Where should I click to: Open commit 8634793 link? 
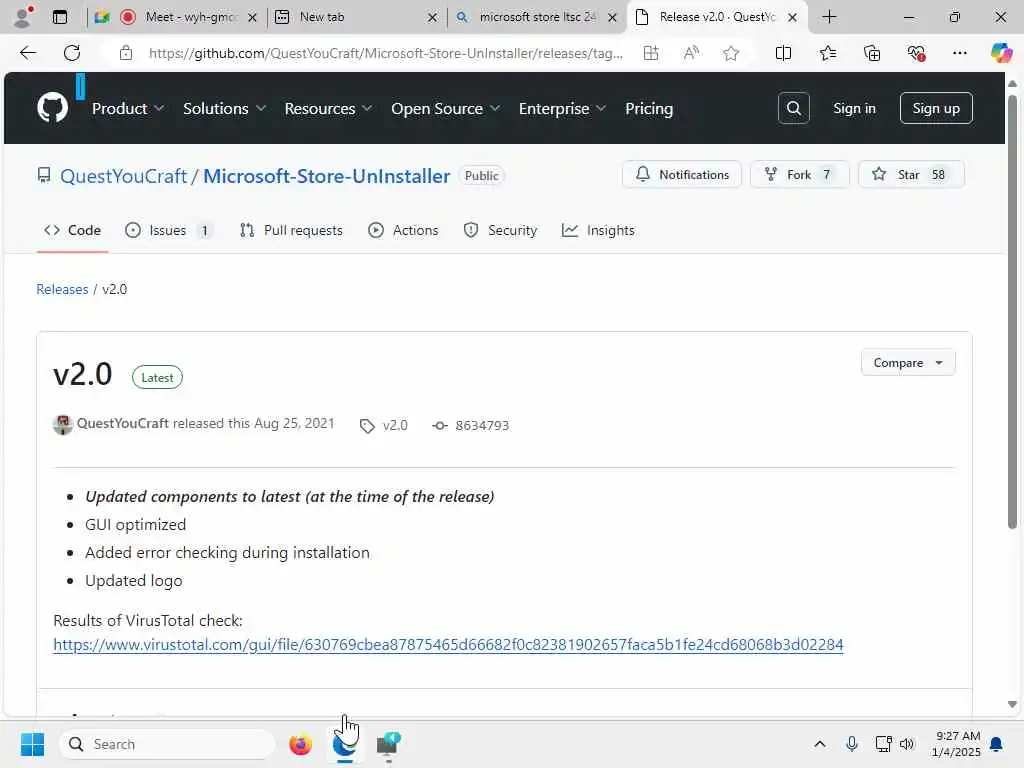coord(482,426)
